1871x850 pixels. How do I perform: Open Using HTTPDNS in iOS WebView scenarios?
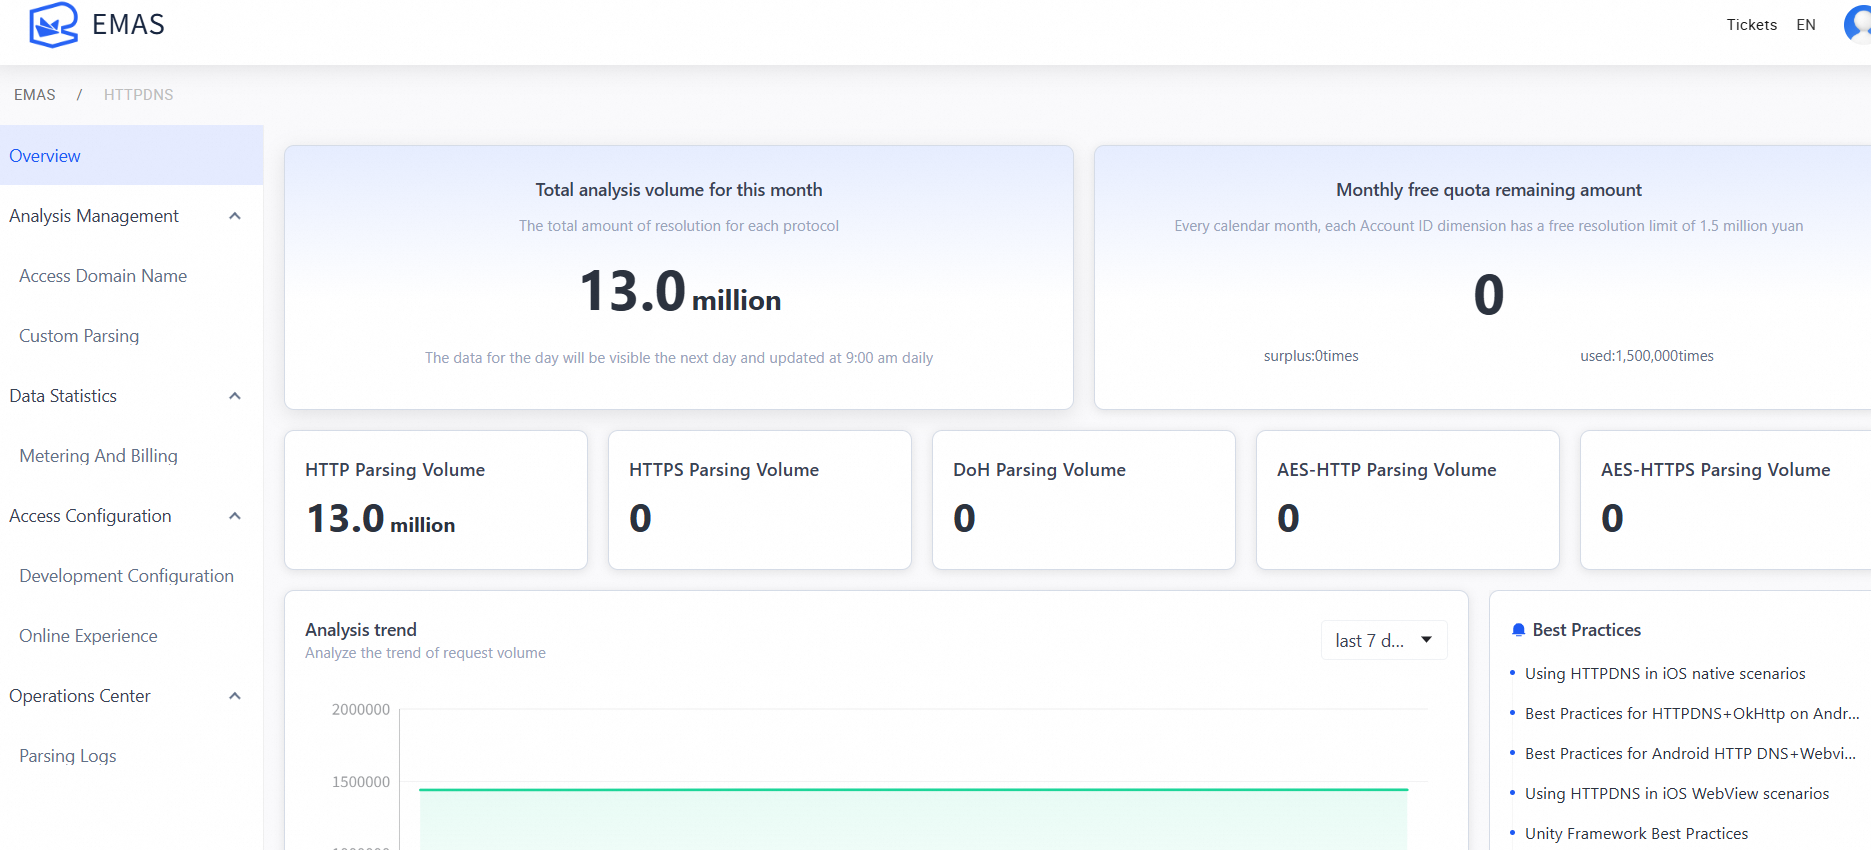(x=1677, y=794)
